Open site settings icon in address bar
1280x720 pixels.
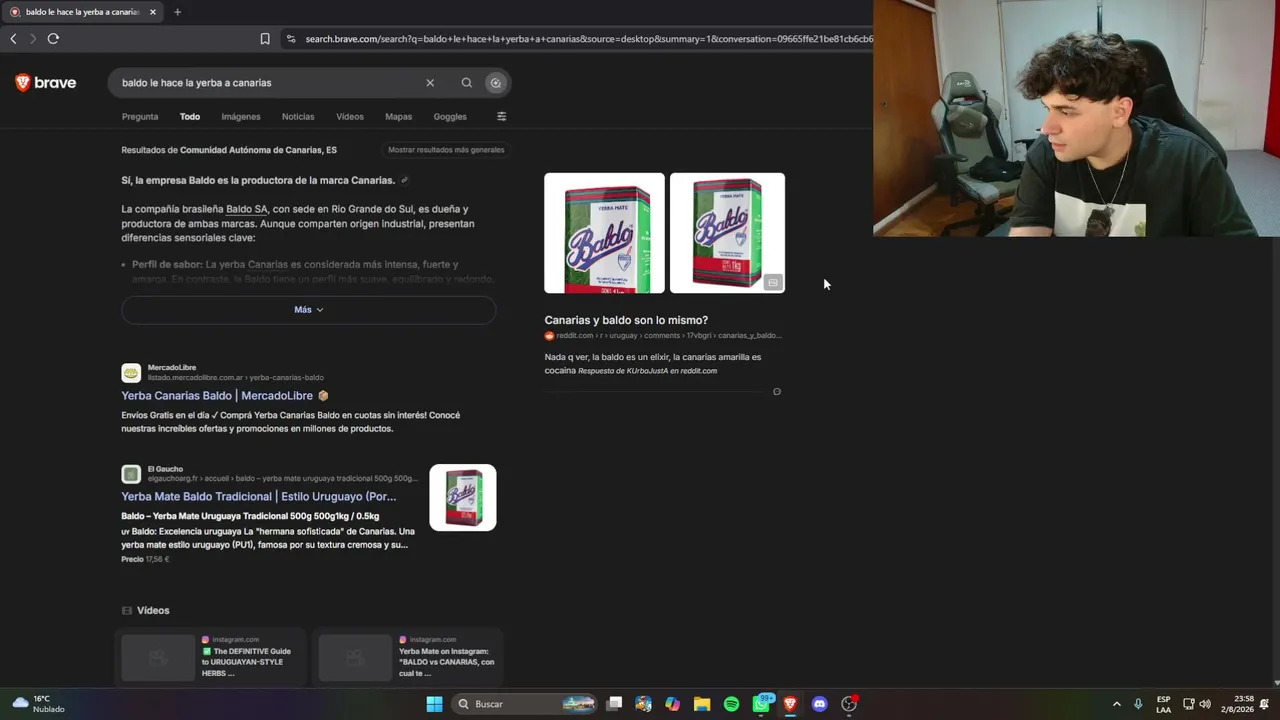[x=291, y=39]
